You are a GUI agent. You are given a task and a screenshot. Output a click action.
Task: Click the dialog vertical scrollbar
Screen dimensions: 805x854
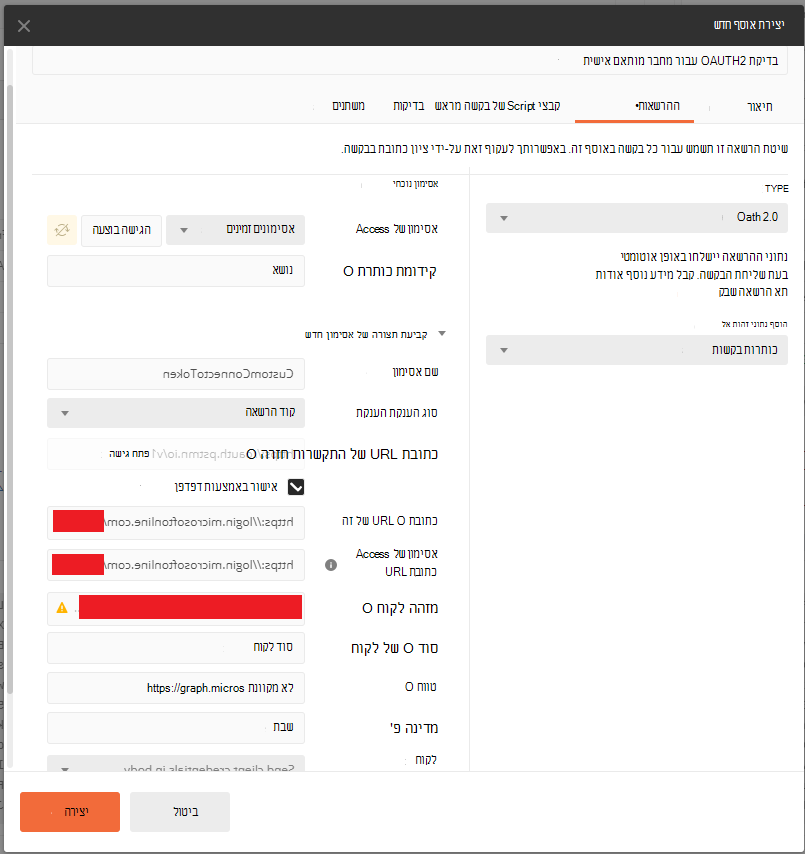tap(9, 389)
